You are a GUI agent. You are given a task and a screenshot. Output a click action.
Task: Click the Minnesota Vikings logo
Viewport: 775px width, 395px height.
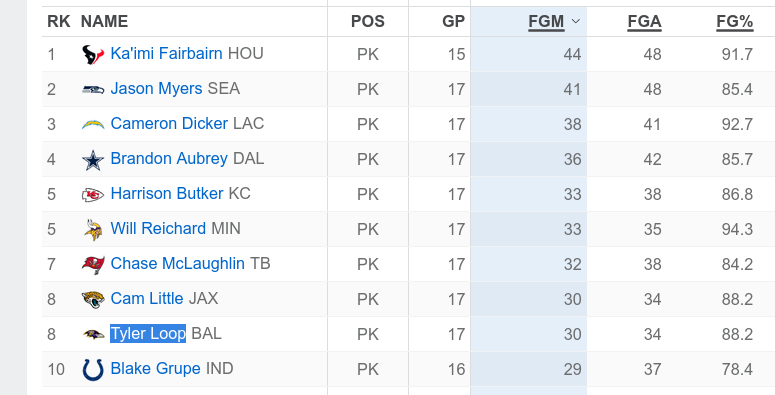pos(93,230)
